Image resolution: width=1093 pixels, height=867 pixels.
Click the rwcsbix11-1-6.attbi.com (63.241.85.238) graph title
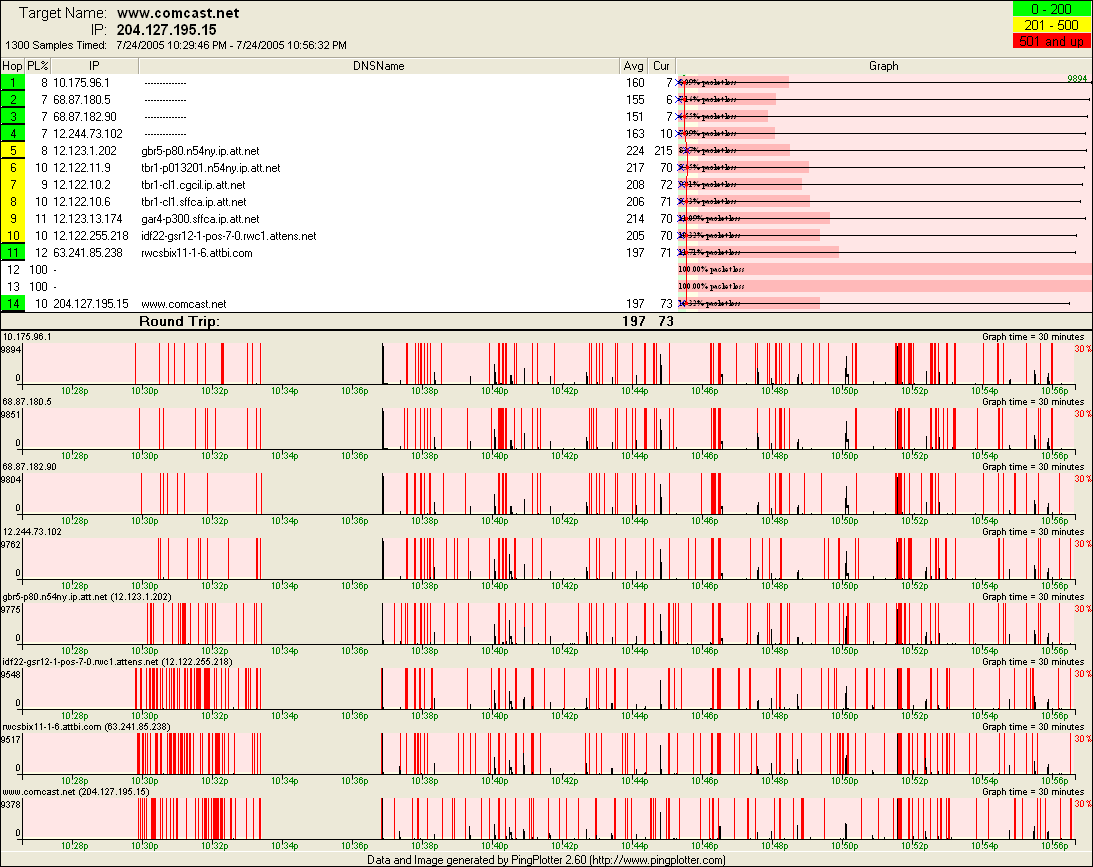[x=86, y=727]
